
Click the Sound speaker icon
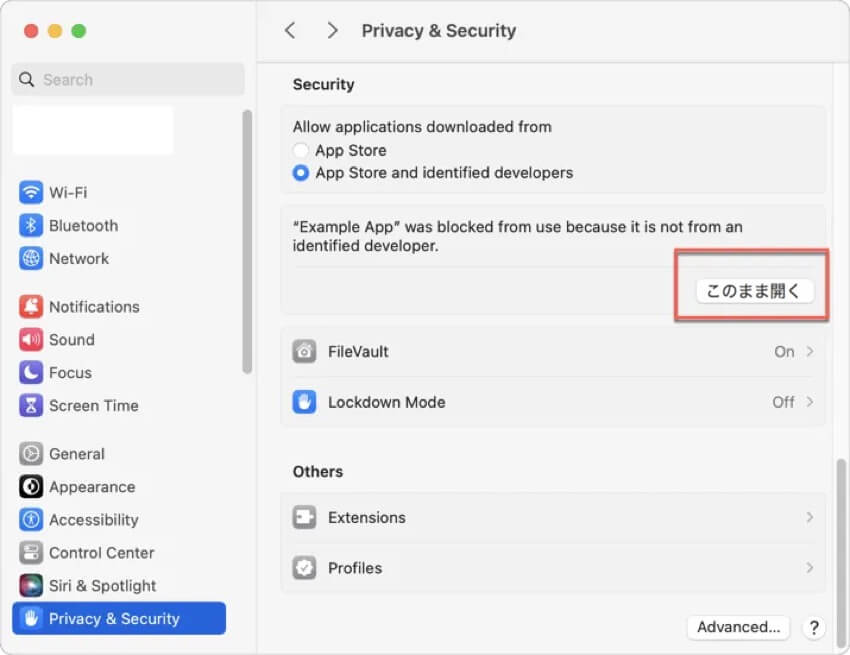point(31,340)
